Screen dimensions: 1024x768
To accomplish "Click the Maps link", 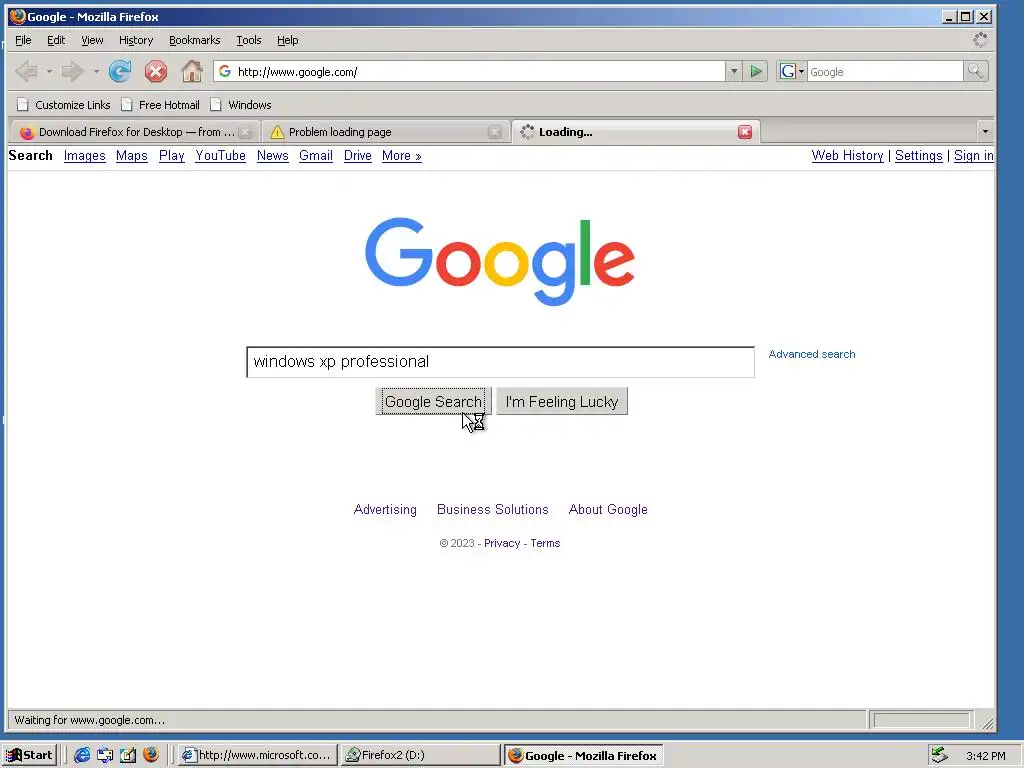I will click(131, 155).
